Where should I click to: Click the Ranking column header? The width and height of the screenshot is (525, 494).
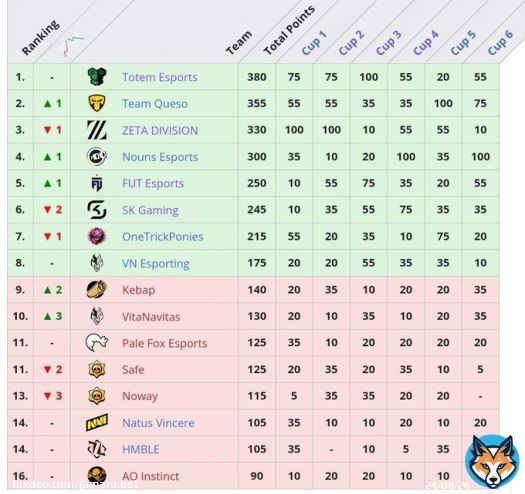(41, 38)
